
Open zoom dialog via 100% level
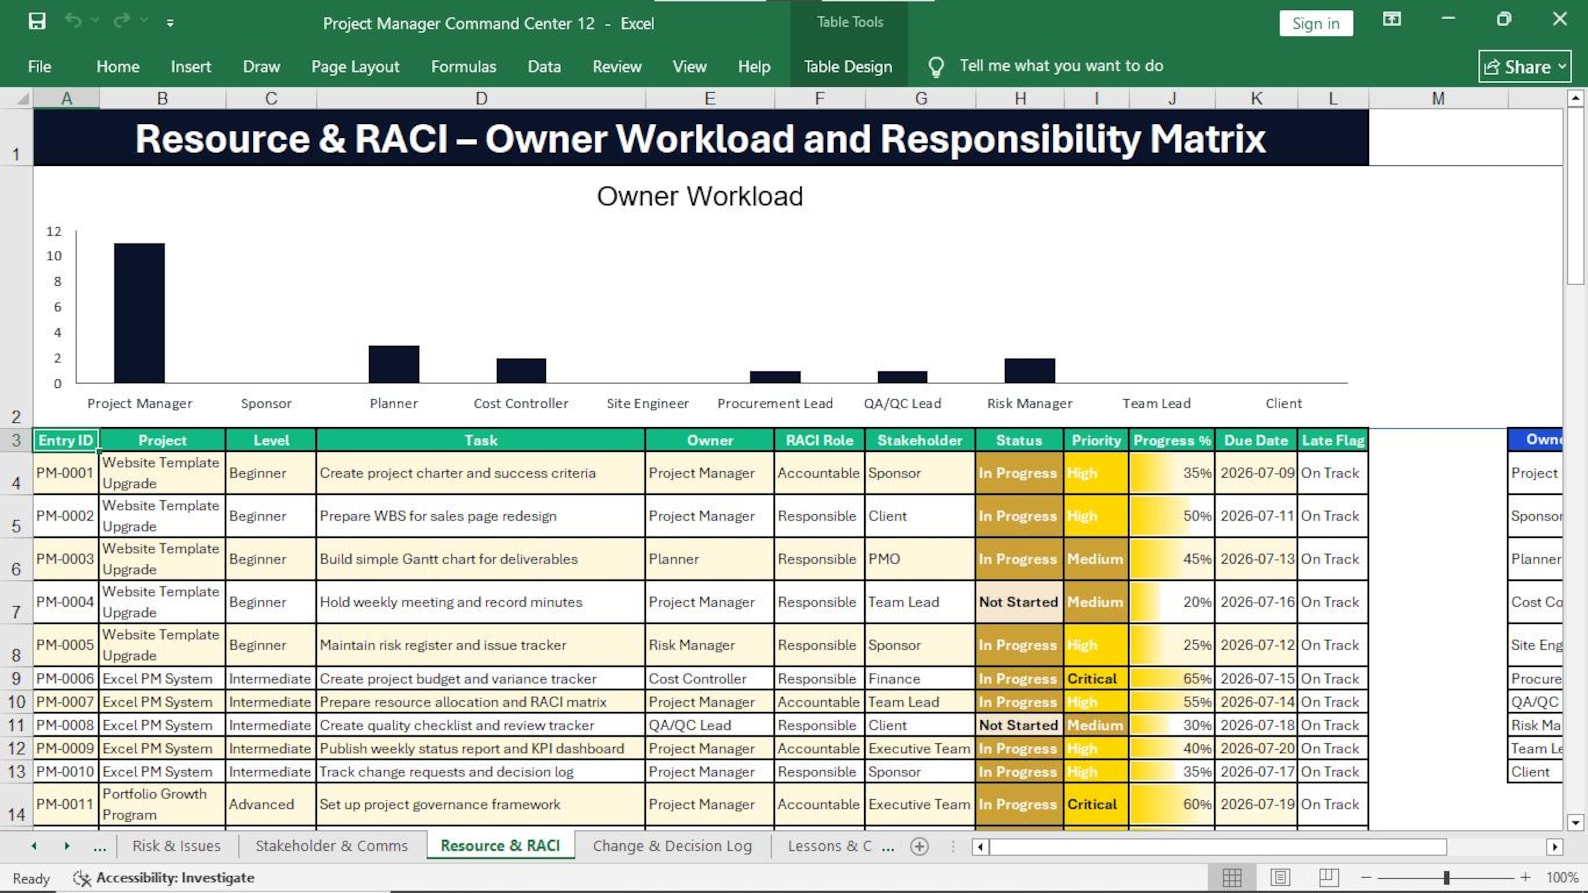(1562, 878)
